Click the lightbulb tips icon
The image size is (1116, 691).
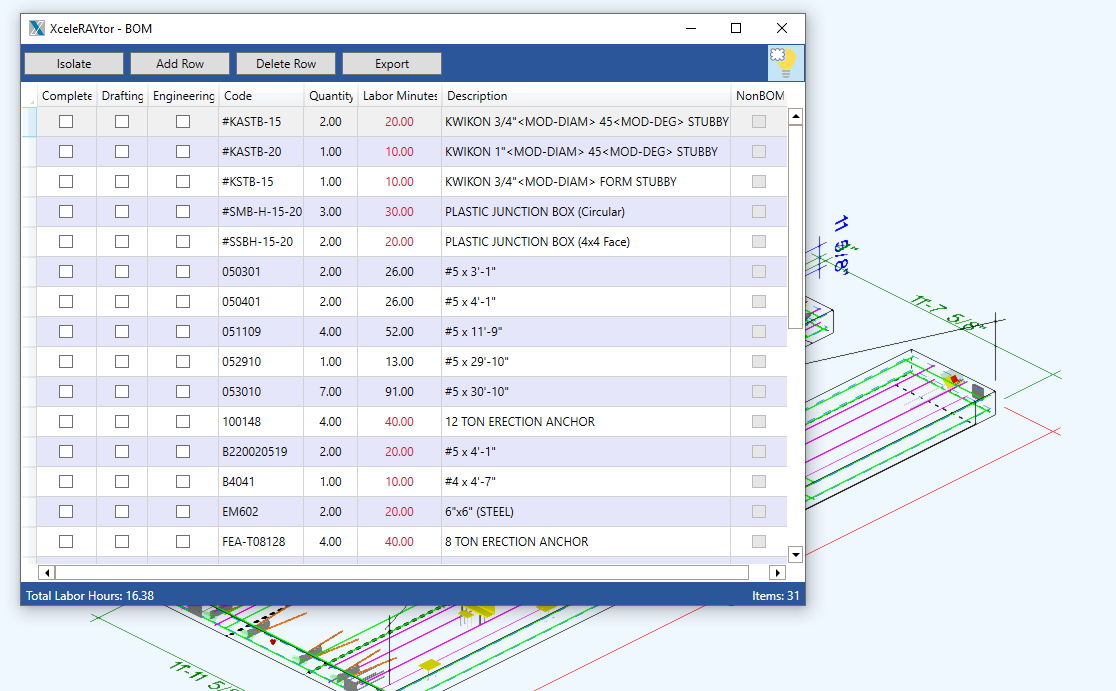pos(785,63)
